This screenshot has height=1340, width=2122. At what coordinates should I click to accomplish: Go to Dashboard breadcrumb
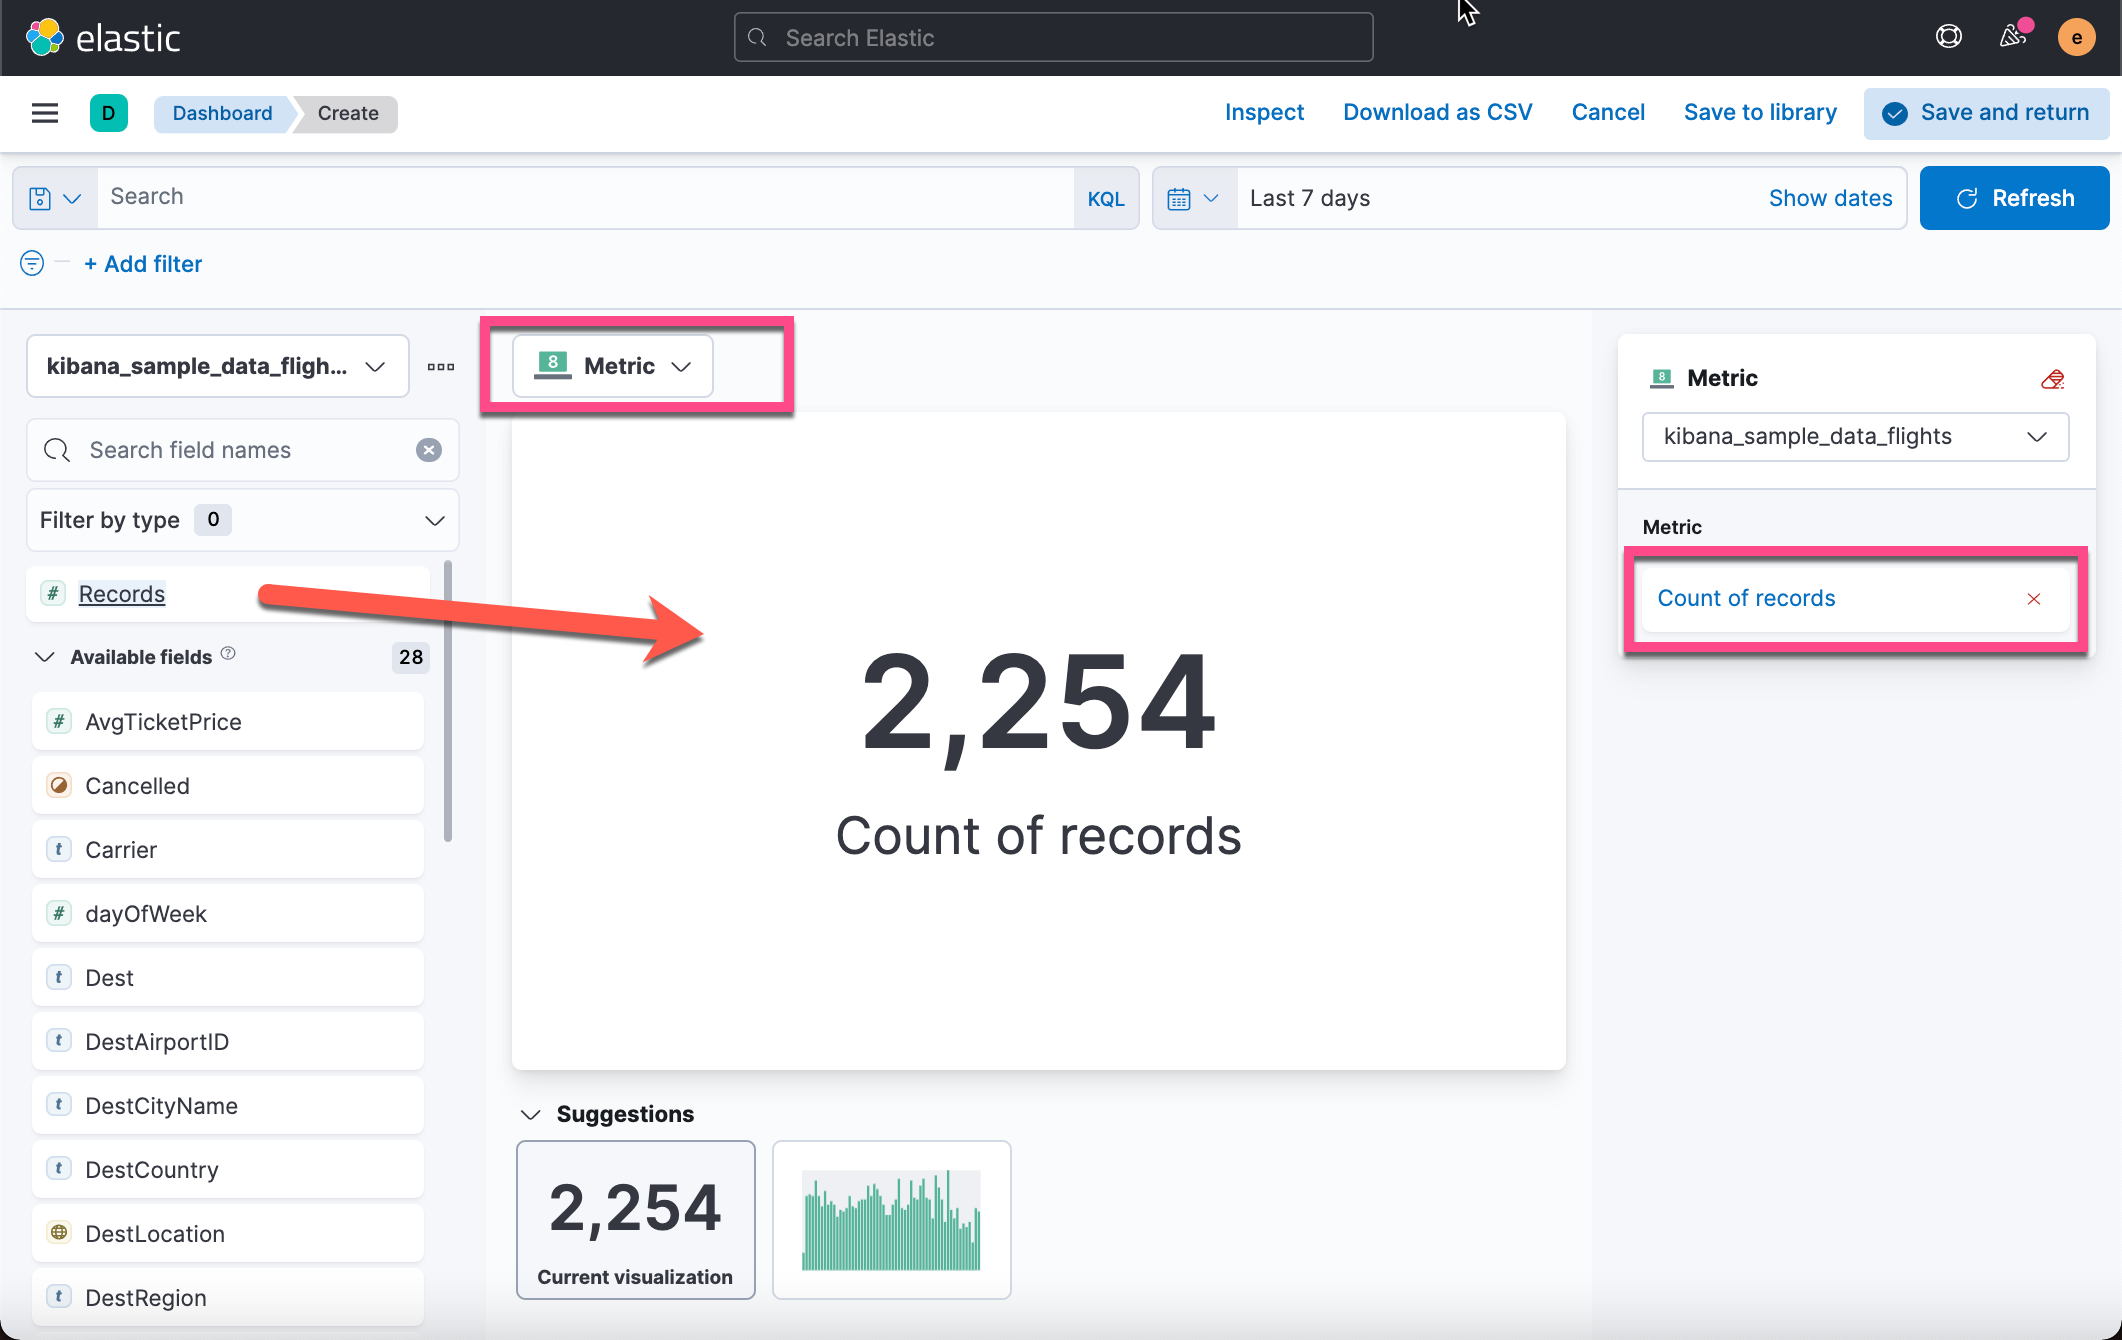(x=222, y=113)
